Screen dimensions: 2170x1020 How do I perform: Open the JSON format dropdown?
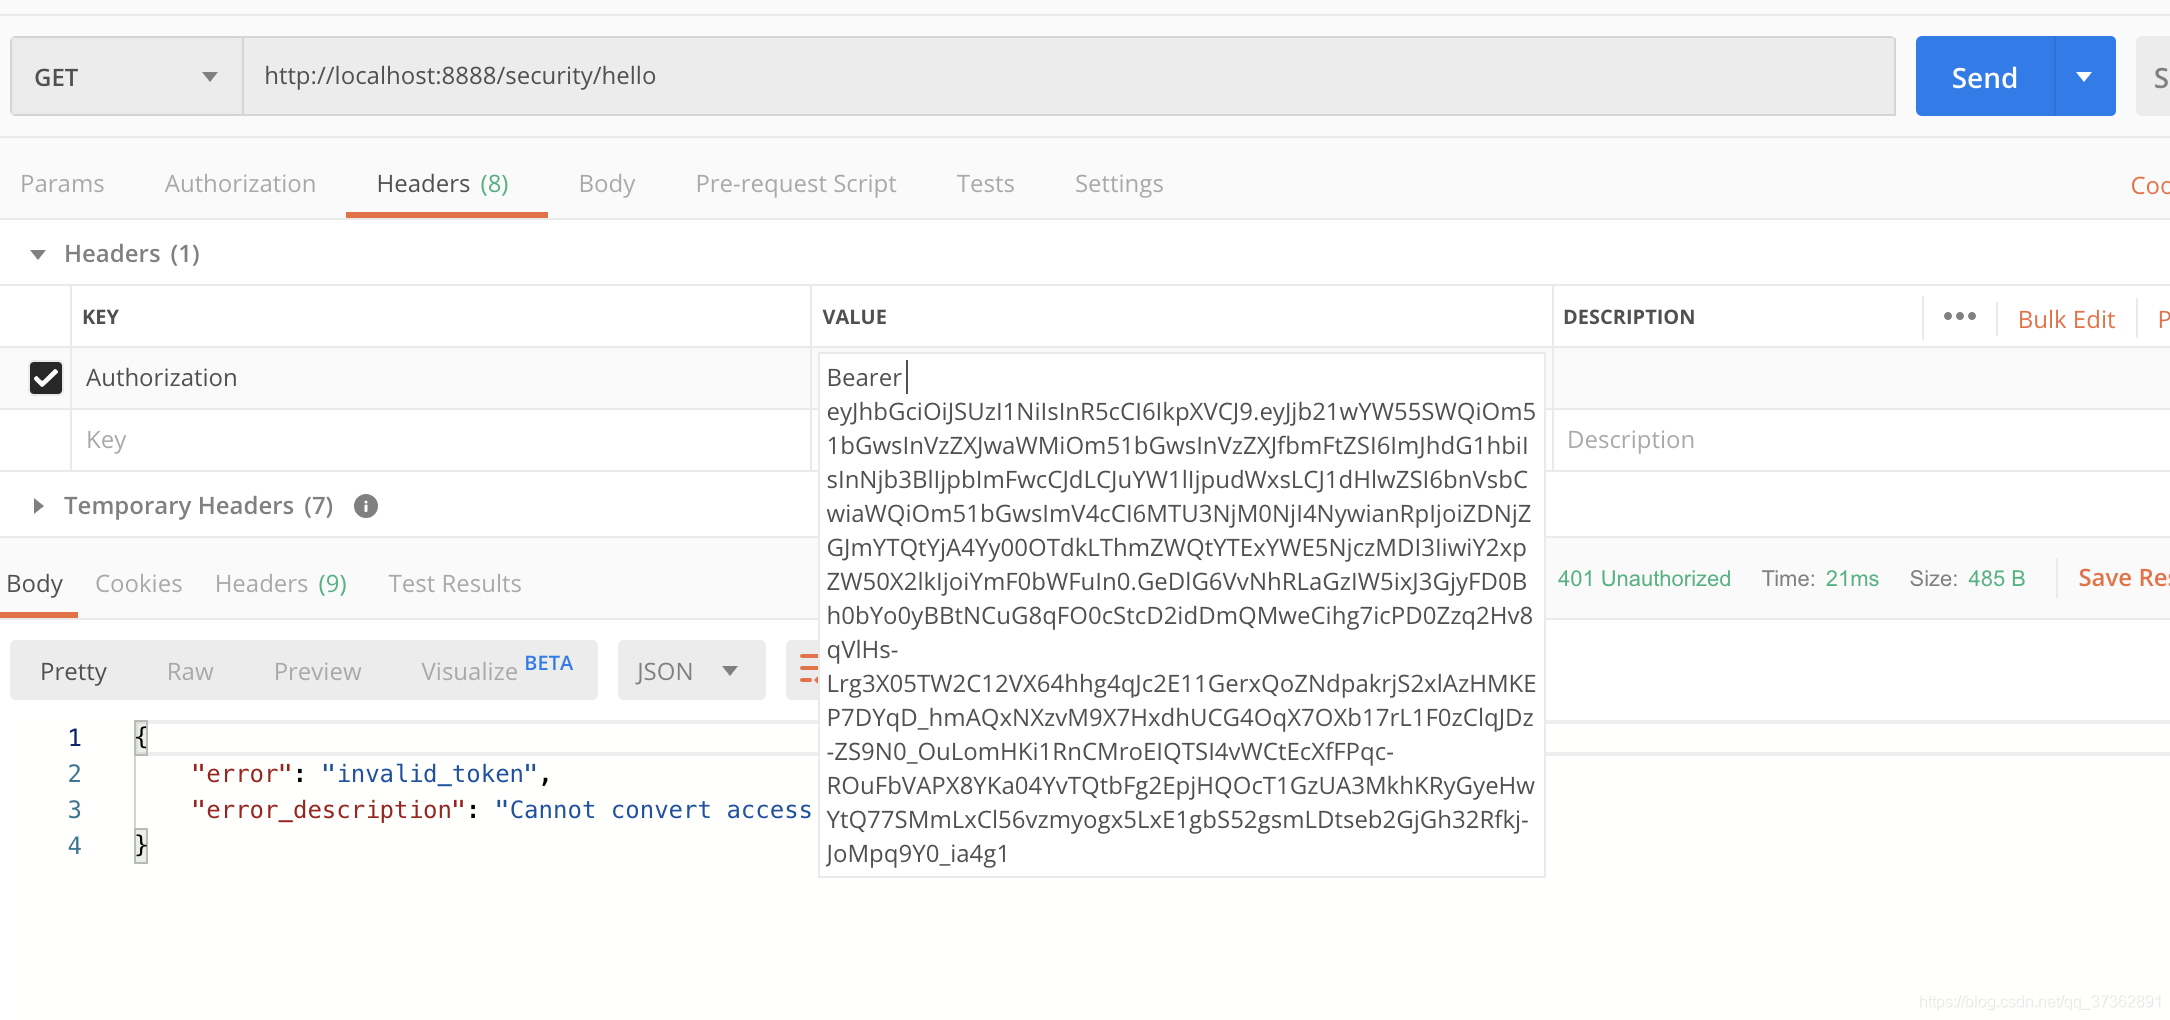691,670
